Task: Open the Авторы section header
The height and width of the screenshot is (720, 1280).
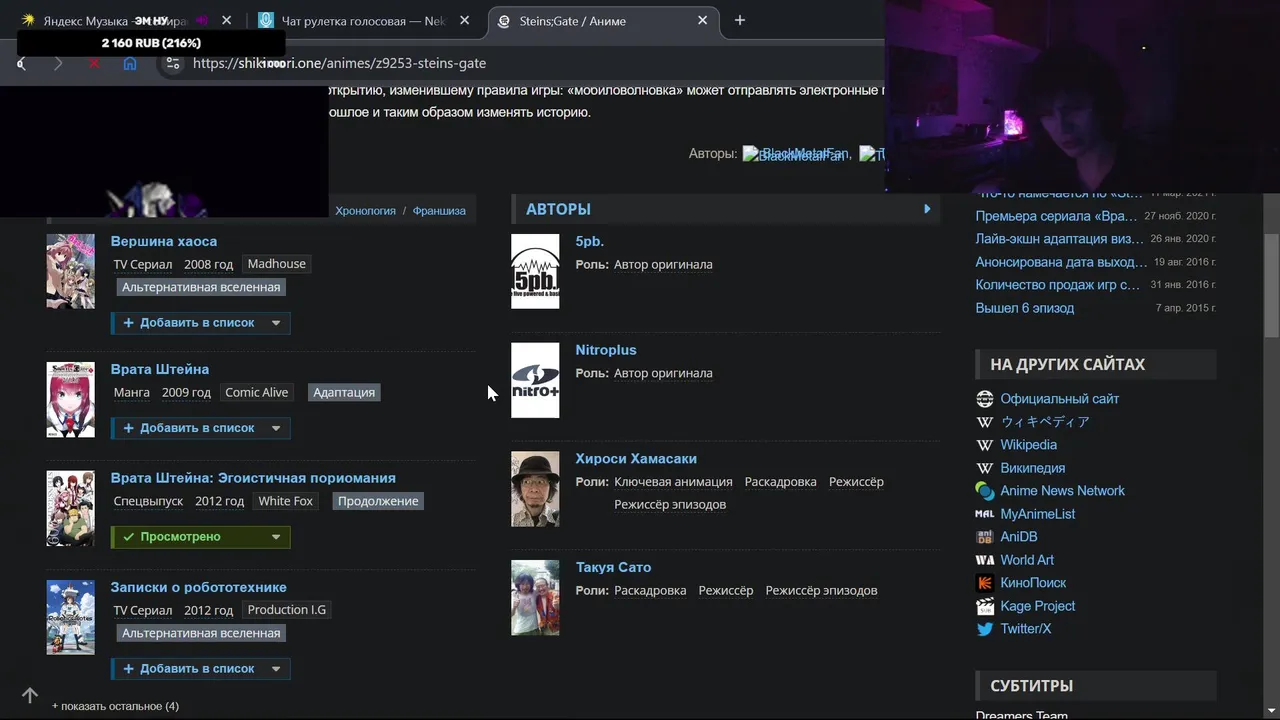Action: click(x=559, y=209)
